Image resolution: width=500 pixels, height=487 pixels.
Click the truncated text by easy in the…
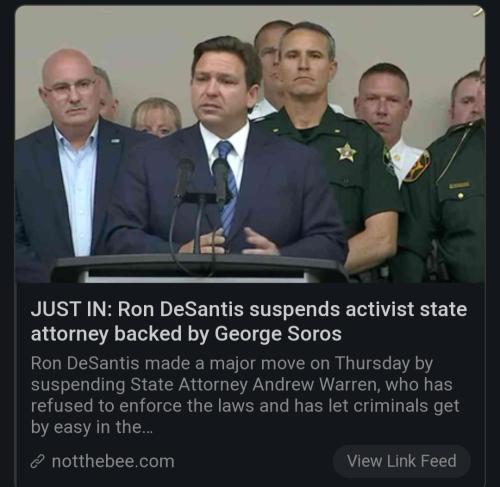92,427
